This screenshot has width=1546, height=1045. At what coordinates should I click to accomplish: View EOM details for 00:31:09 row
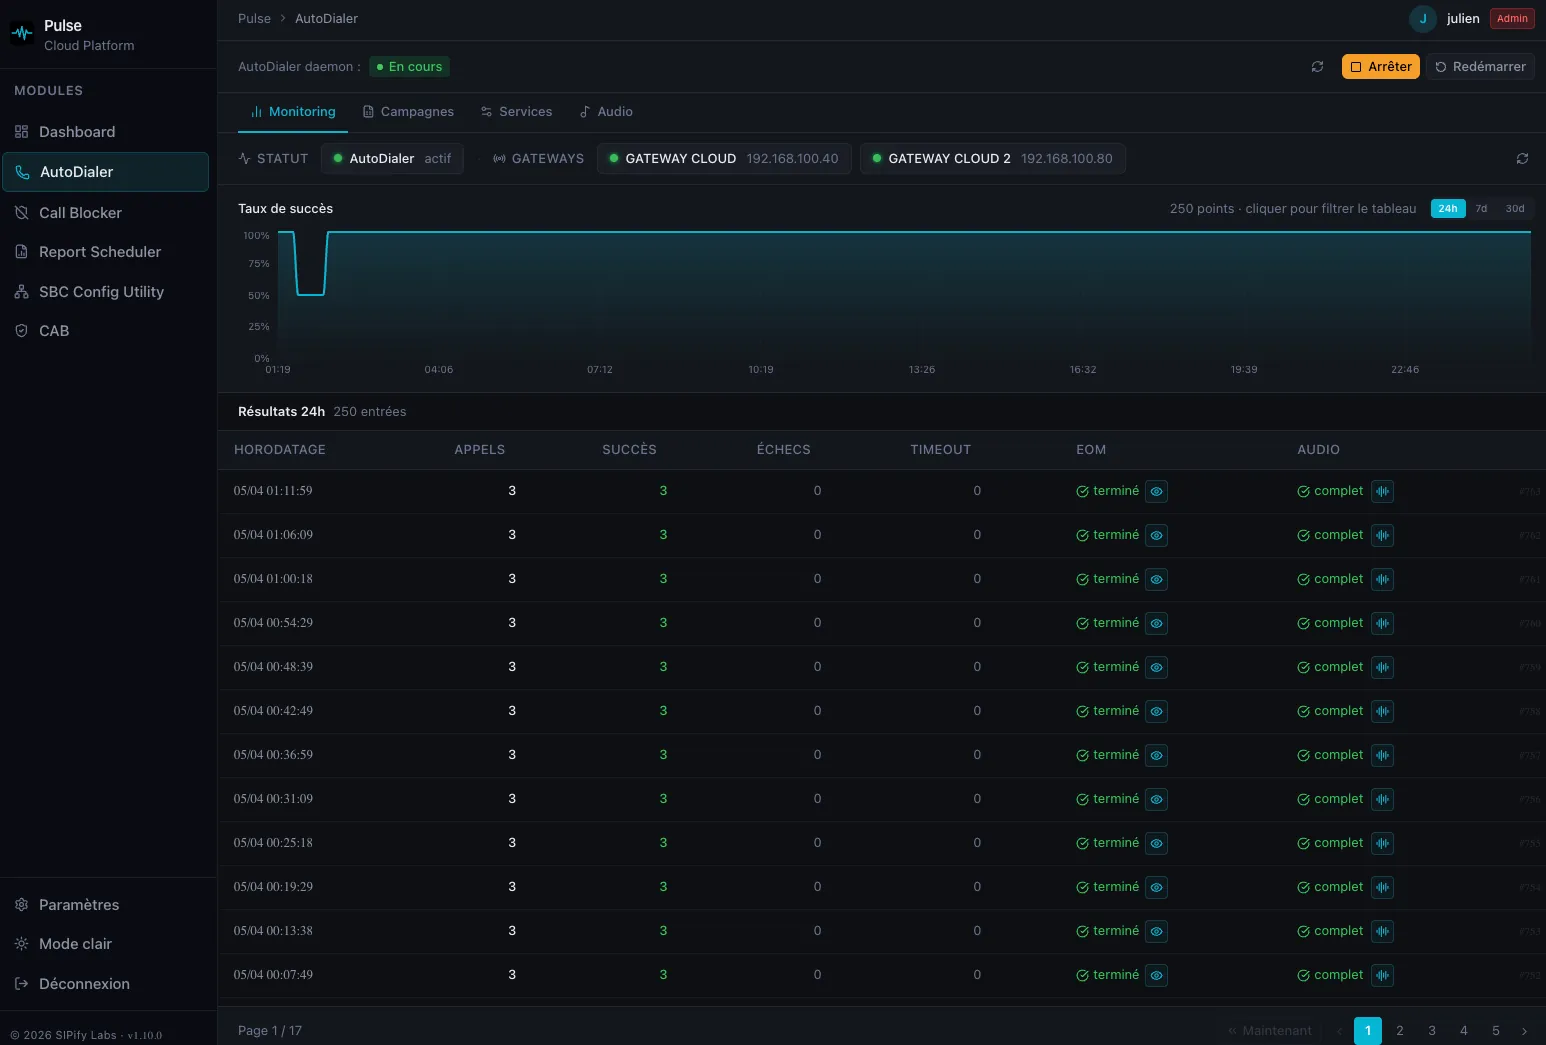click(x=1156, y=800)
